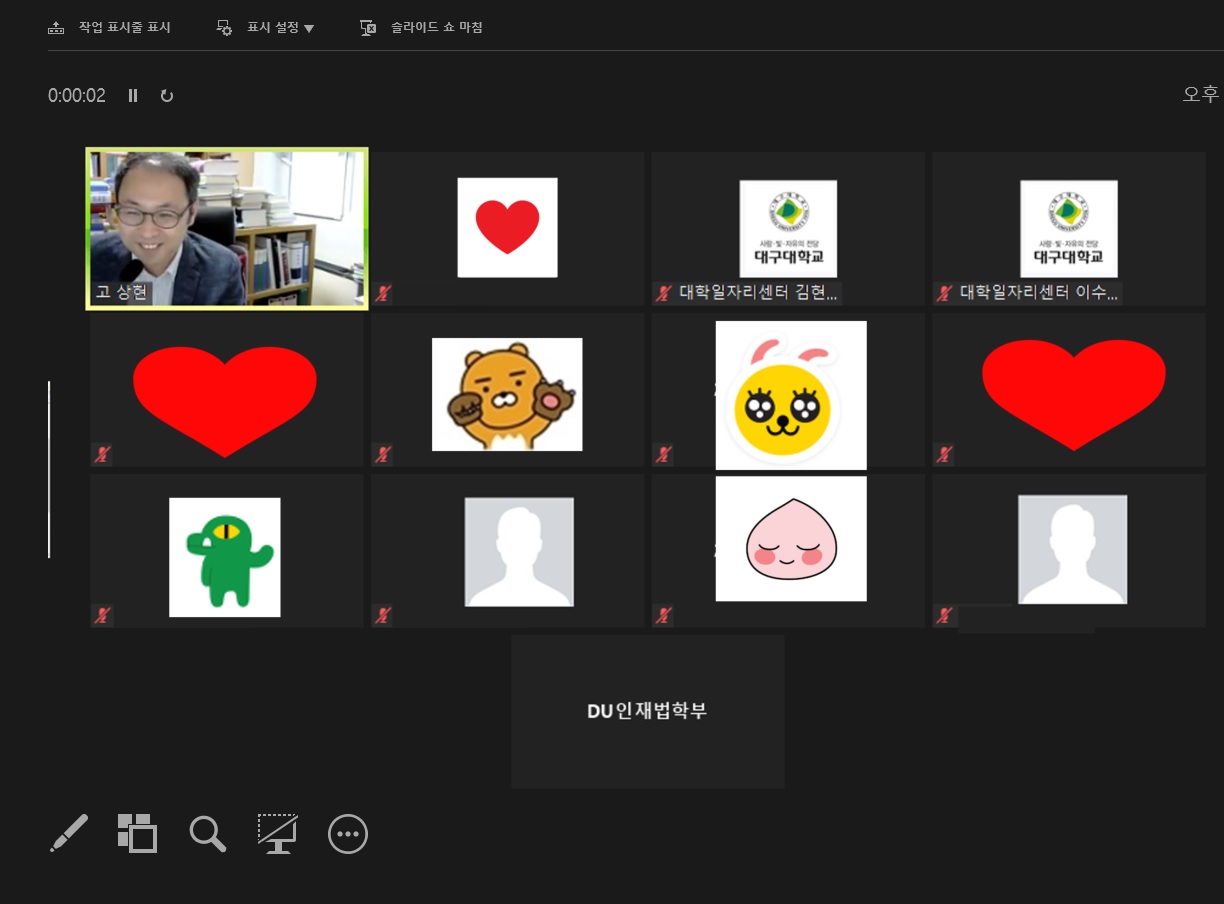Open the pen and laser pointer tools
This screenshot has width=1224, height=904.
click(x=69, y=833)
